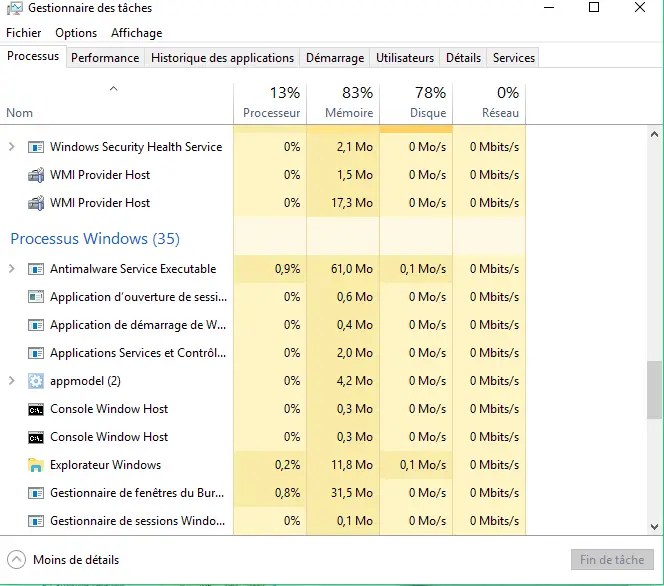Click the 31,5 Mo memory value
Image resolution: width=664 pixels, height=586 pixels.
click(x=352, y=493)
